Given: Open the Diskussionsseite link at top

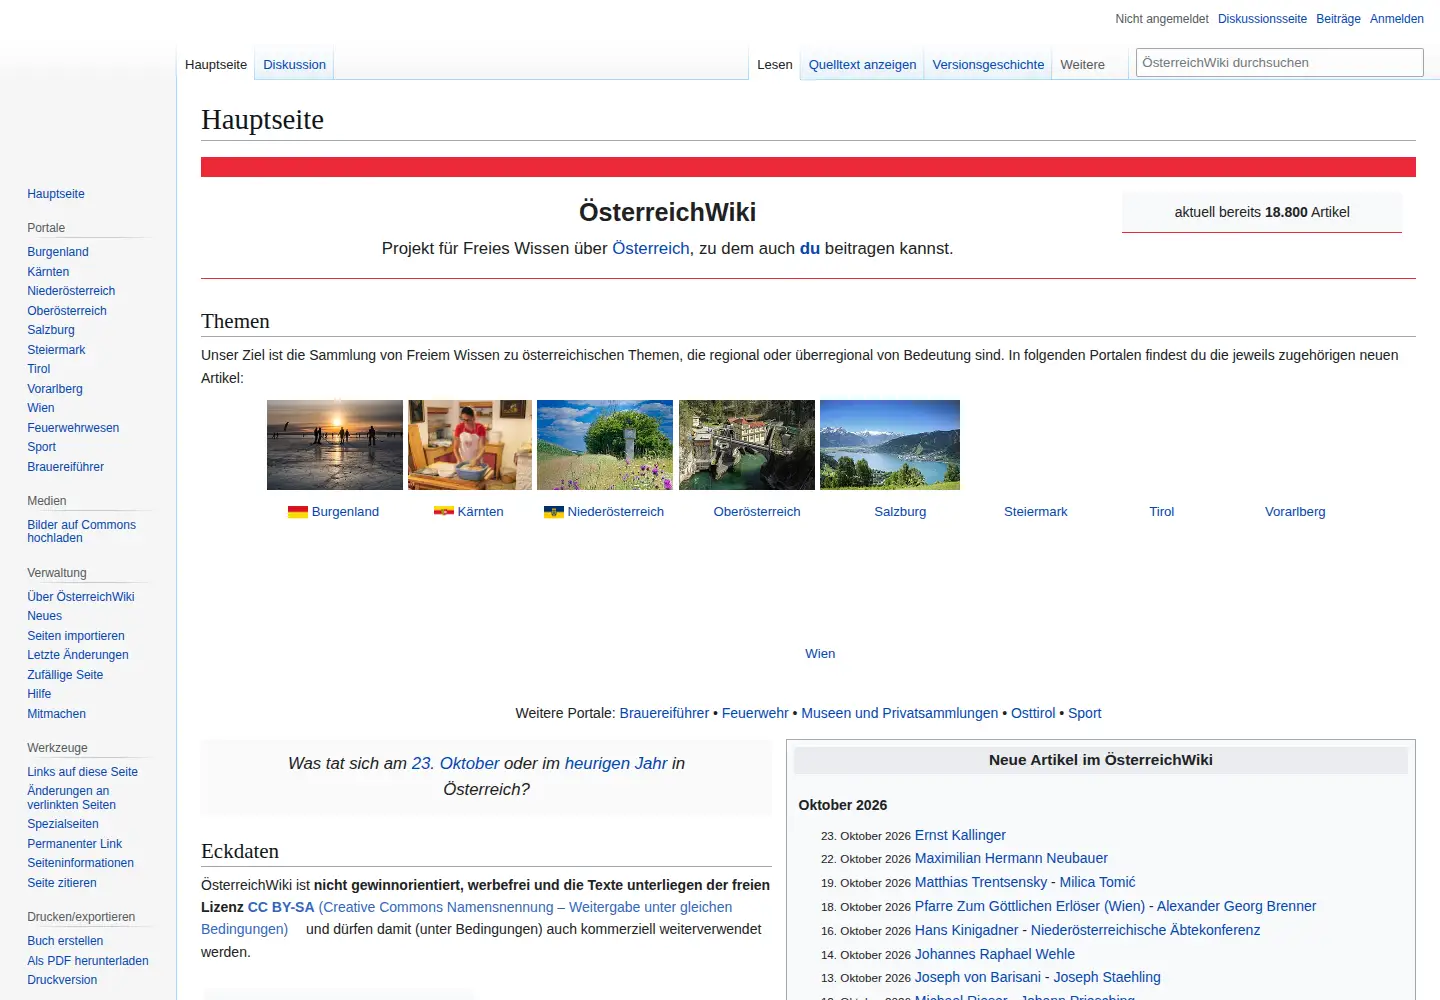Looking at the screenshot, I should [x=1262, y=19].
